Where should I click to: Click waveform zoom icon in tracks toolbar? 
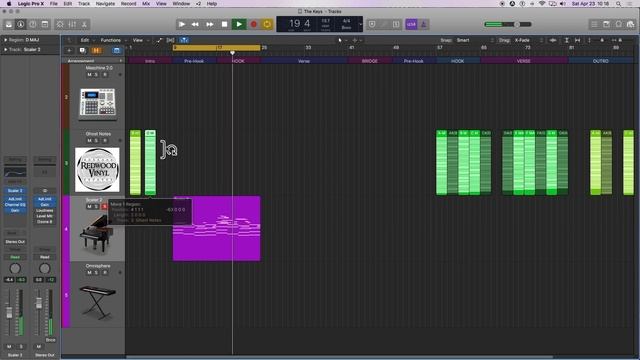(x=553, y=40)
